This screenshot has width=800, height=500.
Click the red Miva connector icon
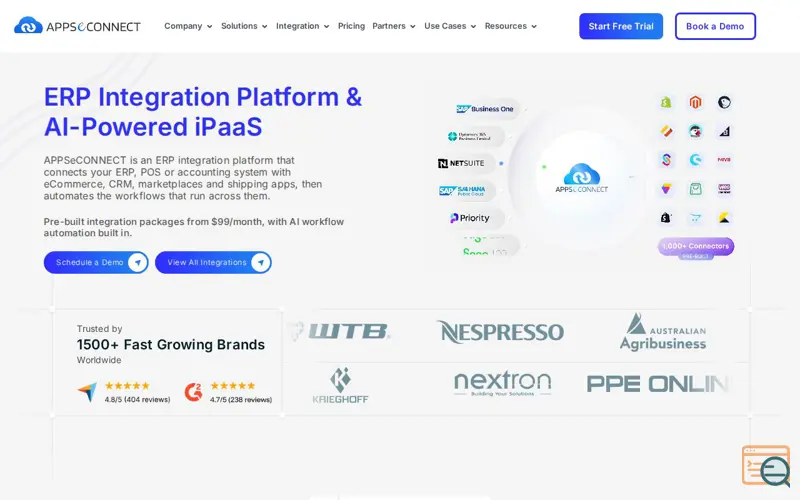point(724,160)
